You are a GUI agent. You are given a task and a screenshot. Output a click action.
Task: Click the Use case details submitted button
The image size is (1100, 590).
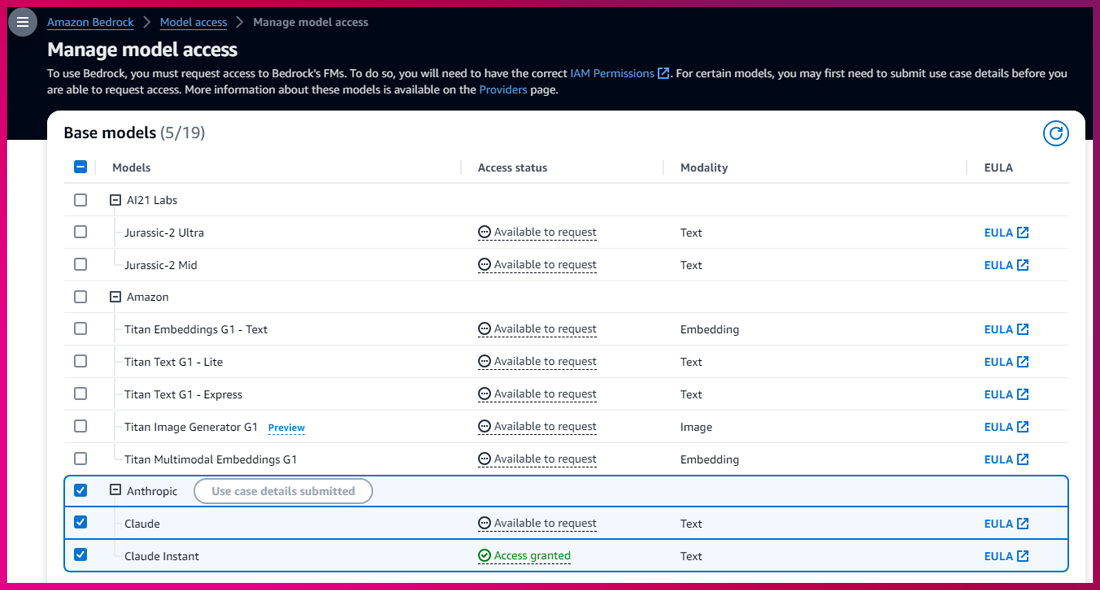[x=283, y=491]
